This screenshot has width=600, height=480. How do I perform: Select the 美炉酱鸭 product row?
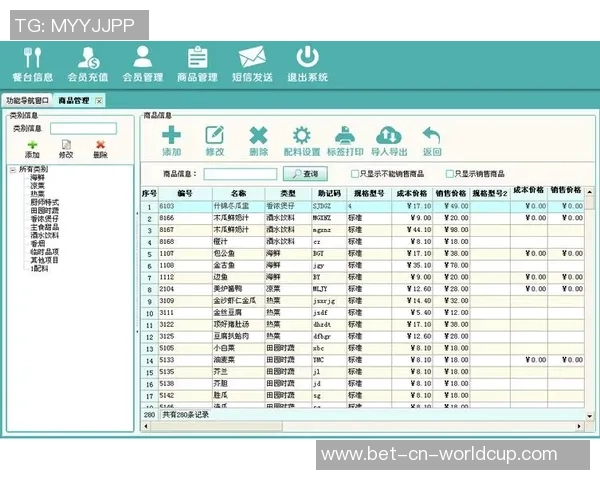[363, 289]
